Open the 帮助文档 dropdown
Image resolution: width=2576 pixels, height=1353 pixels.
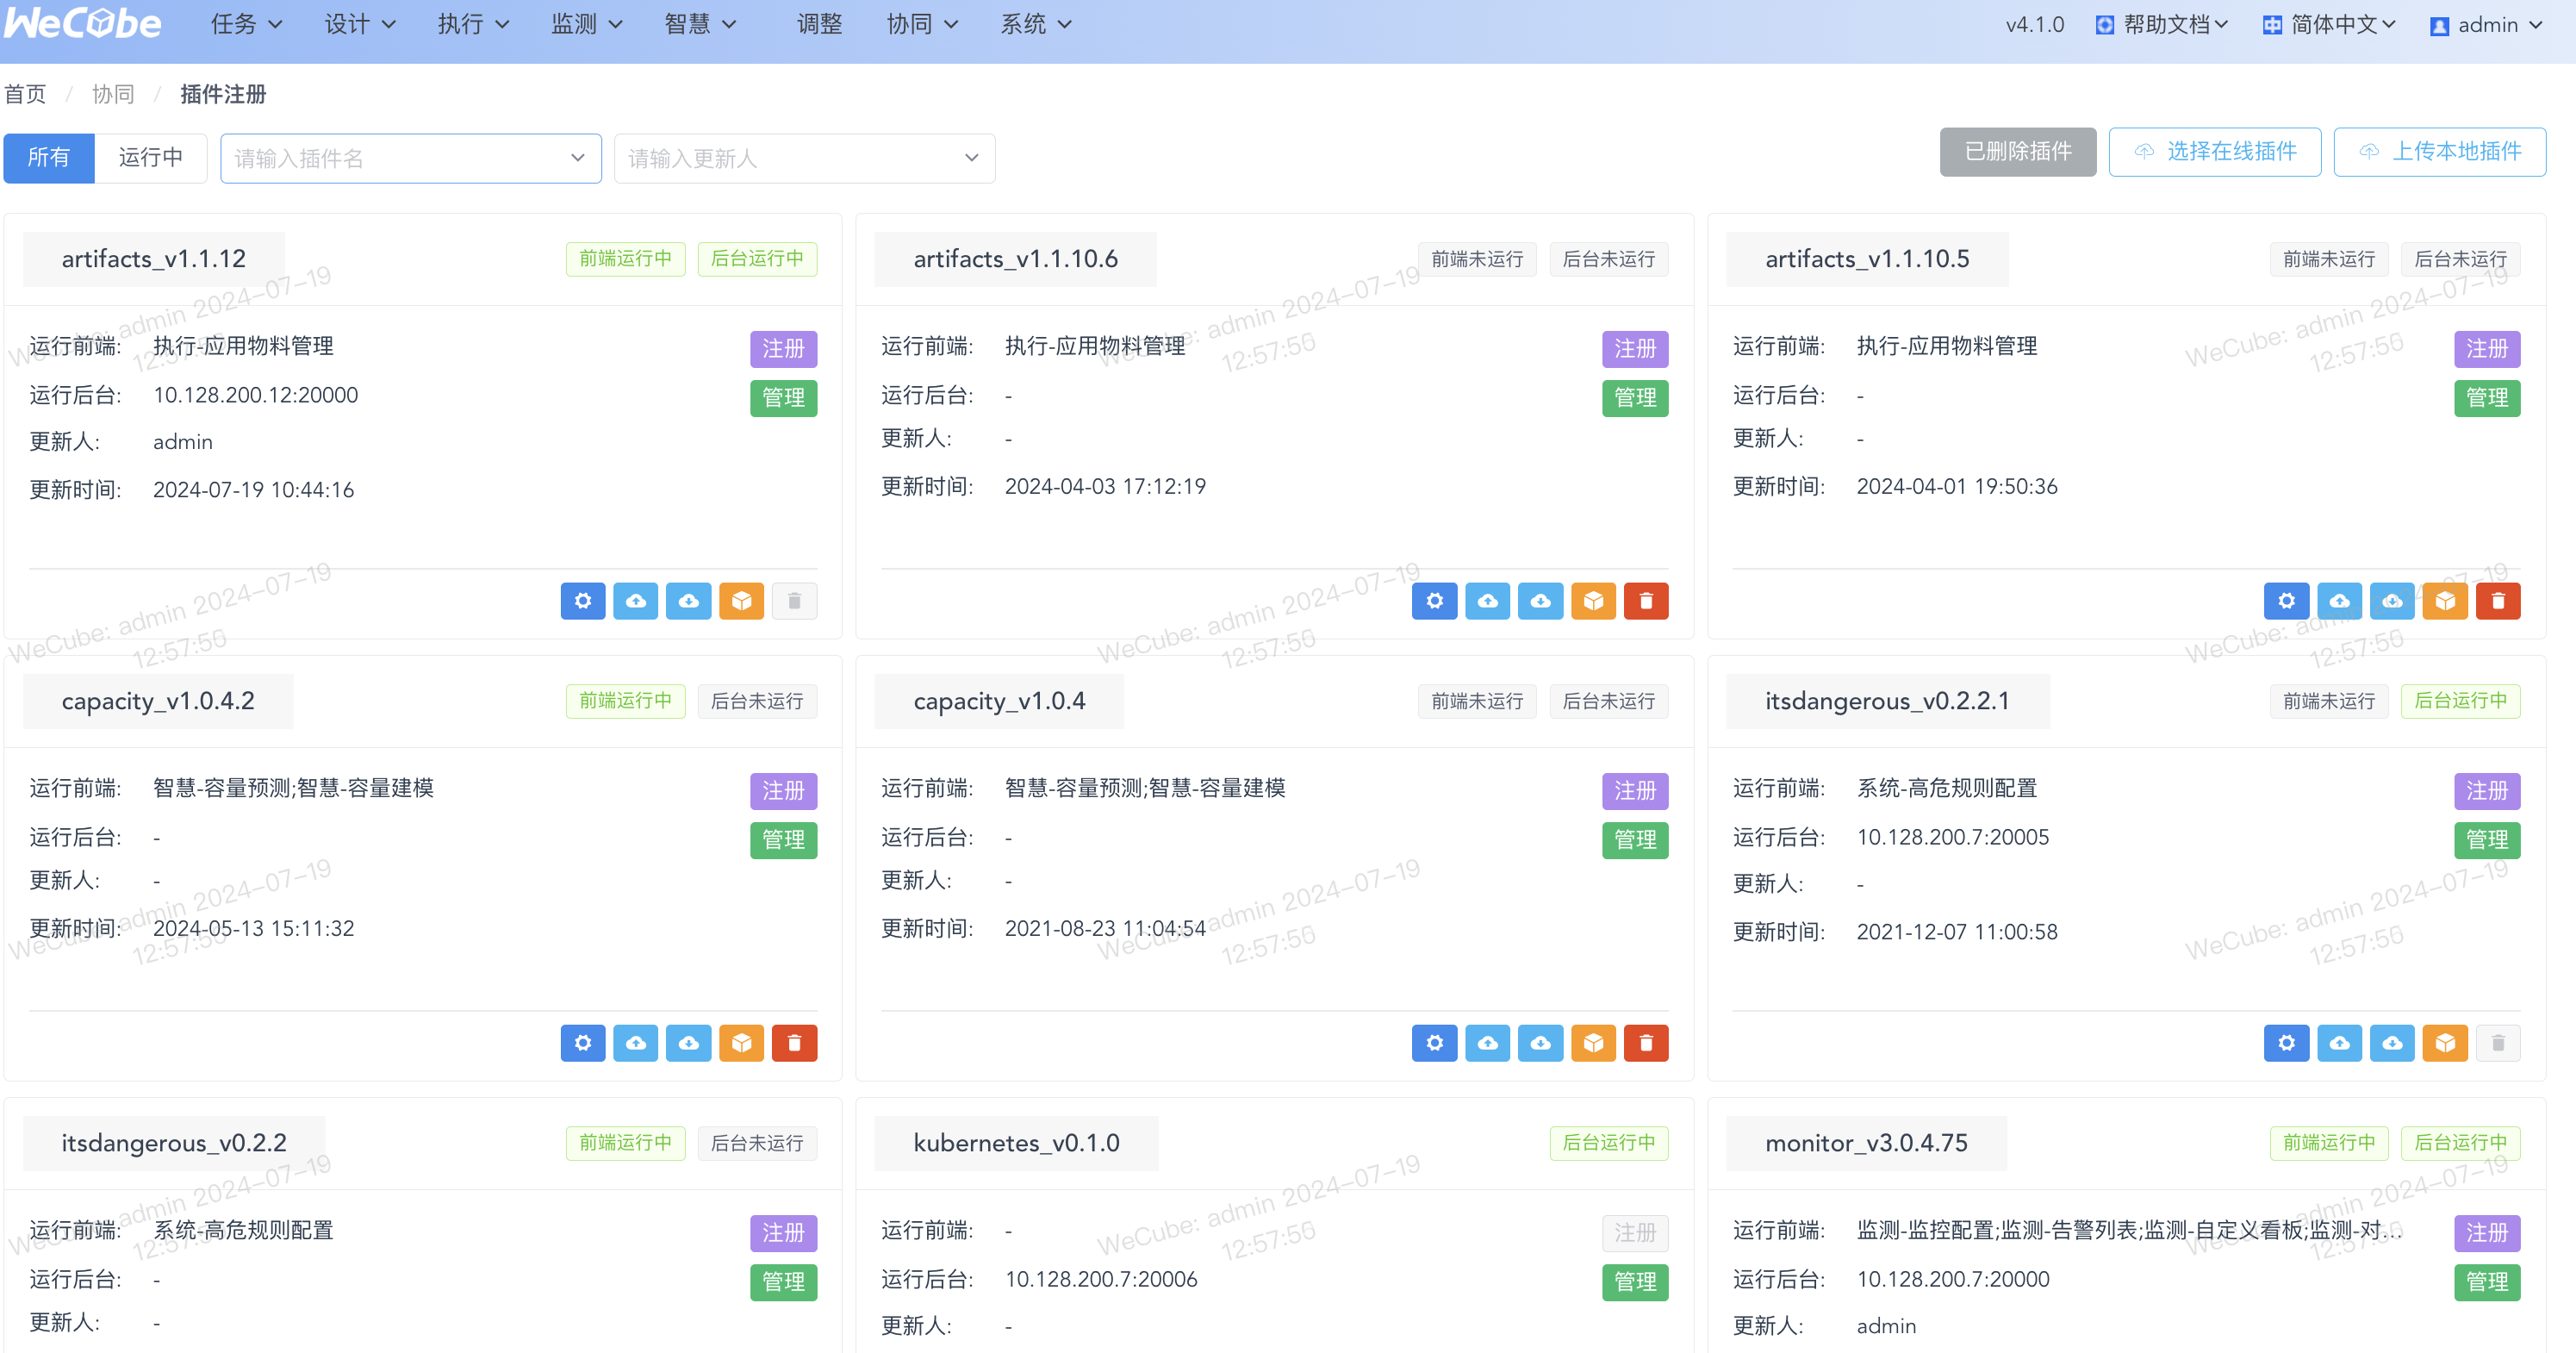pyautogui.click(x=2161, y=25)
